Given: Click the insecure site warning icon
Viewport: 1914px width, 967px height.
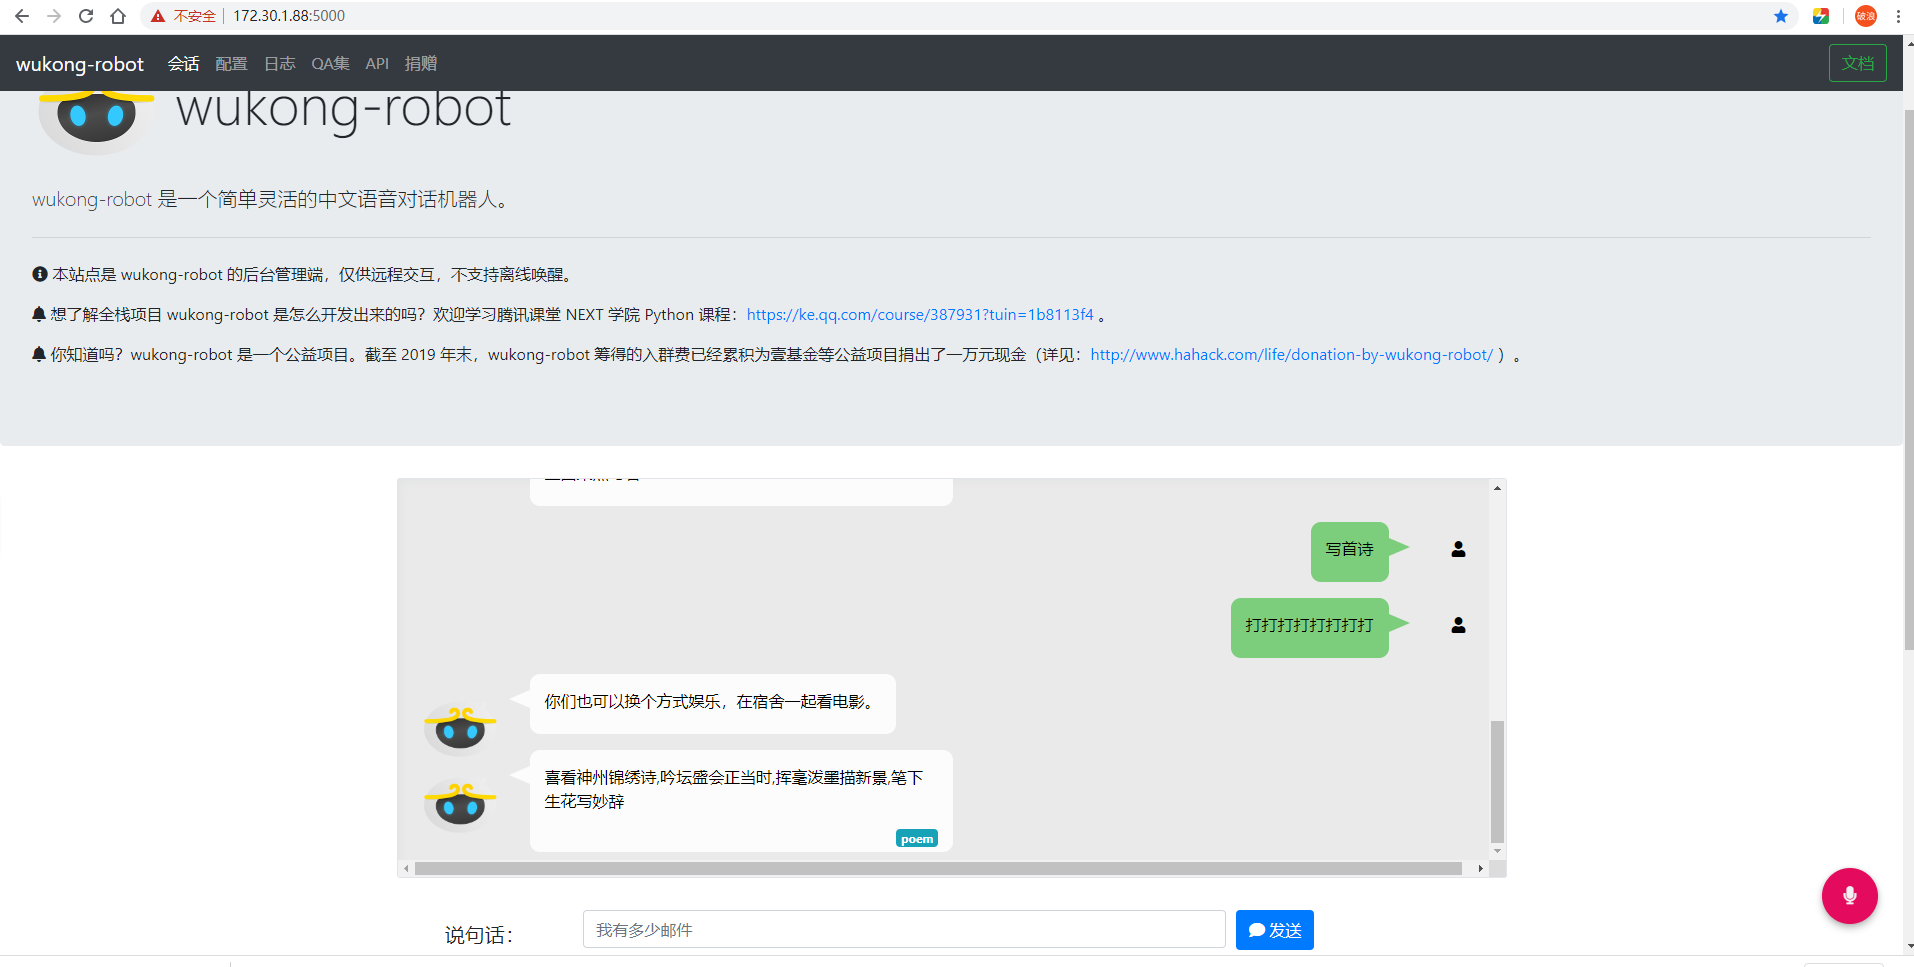Looking at the screenshot, I should [158, 16].
